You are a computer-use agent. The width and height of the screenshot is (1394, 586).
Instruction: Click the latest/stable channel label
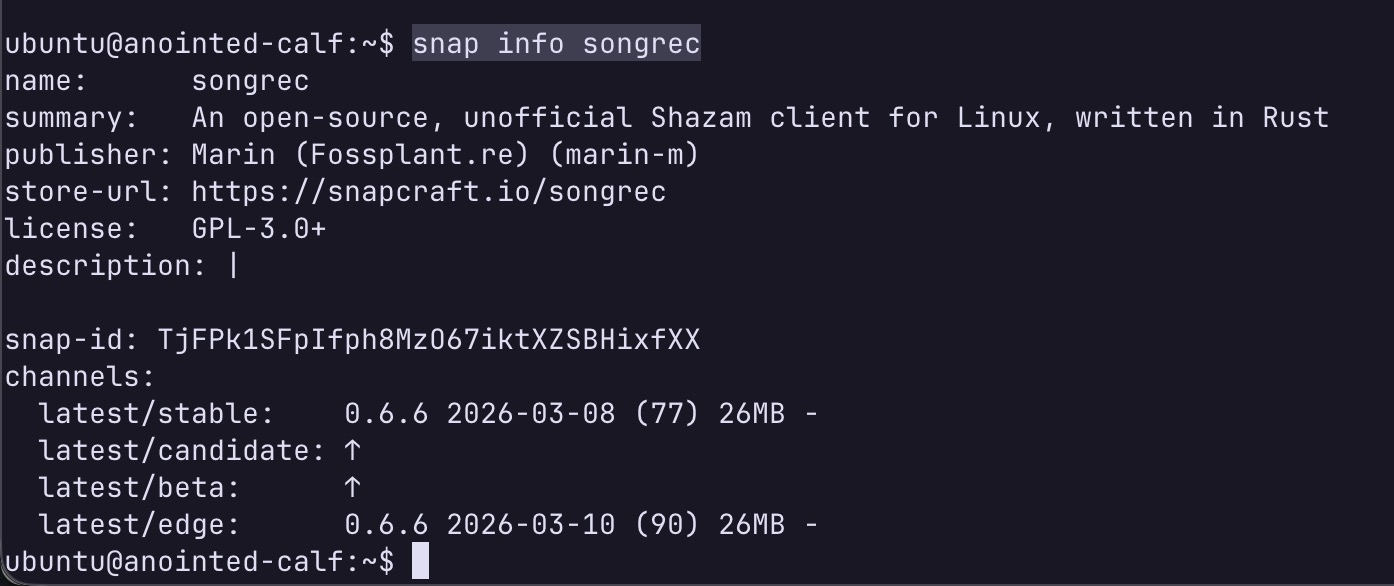pos(155,414)
